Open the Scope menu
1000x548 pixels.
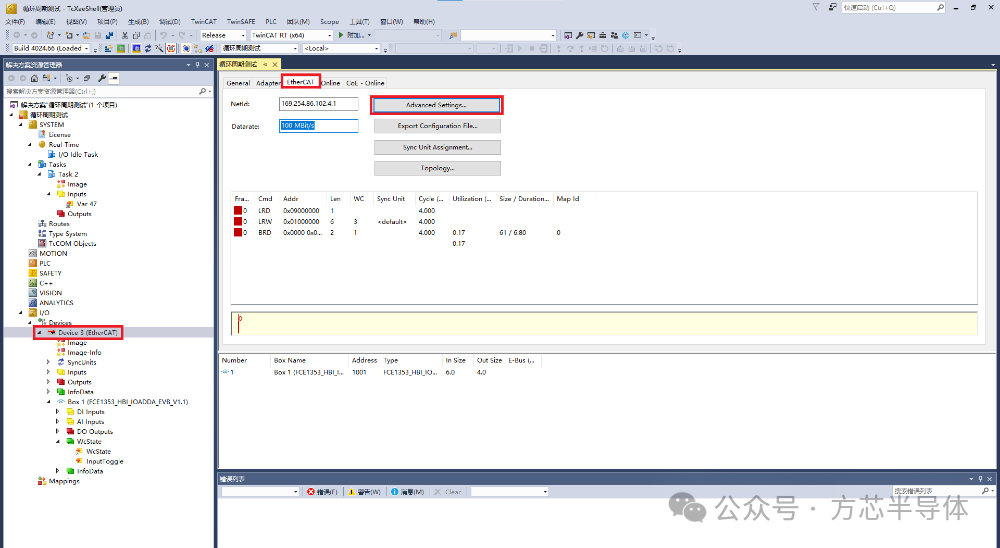coord(330,22)
